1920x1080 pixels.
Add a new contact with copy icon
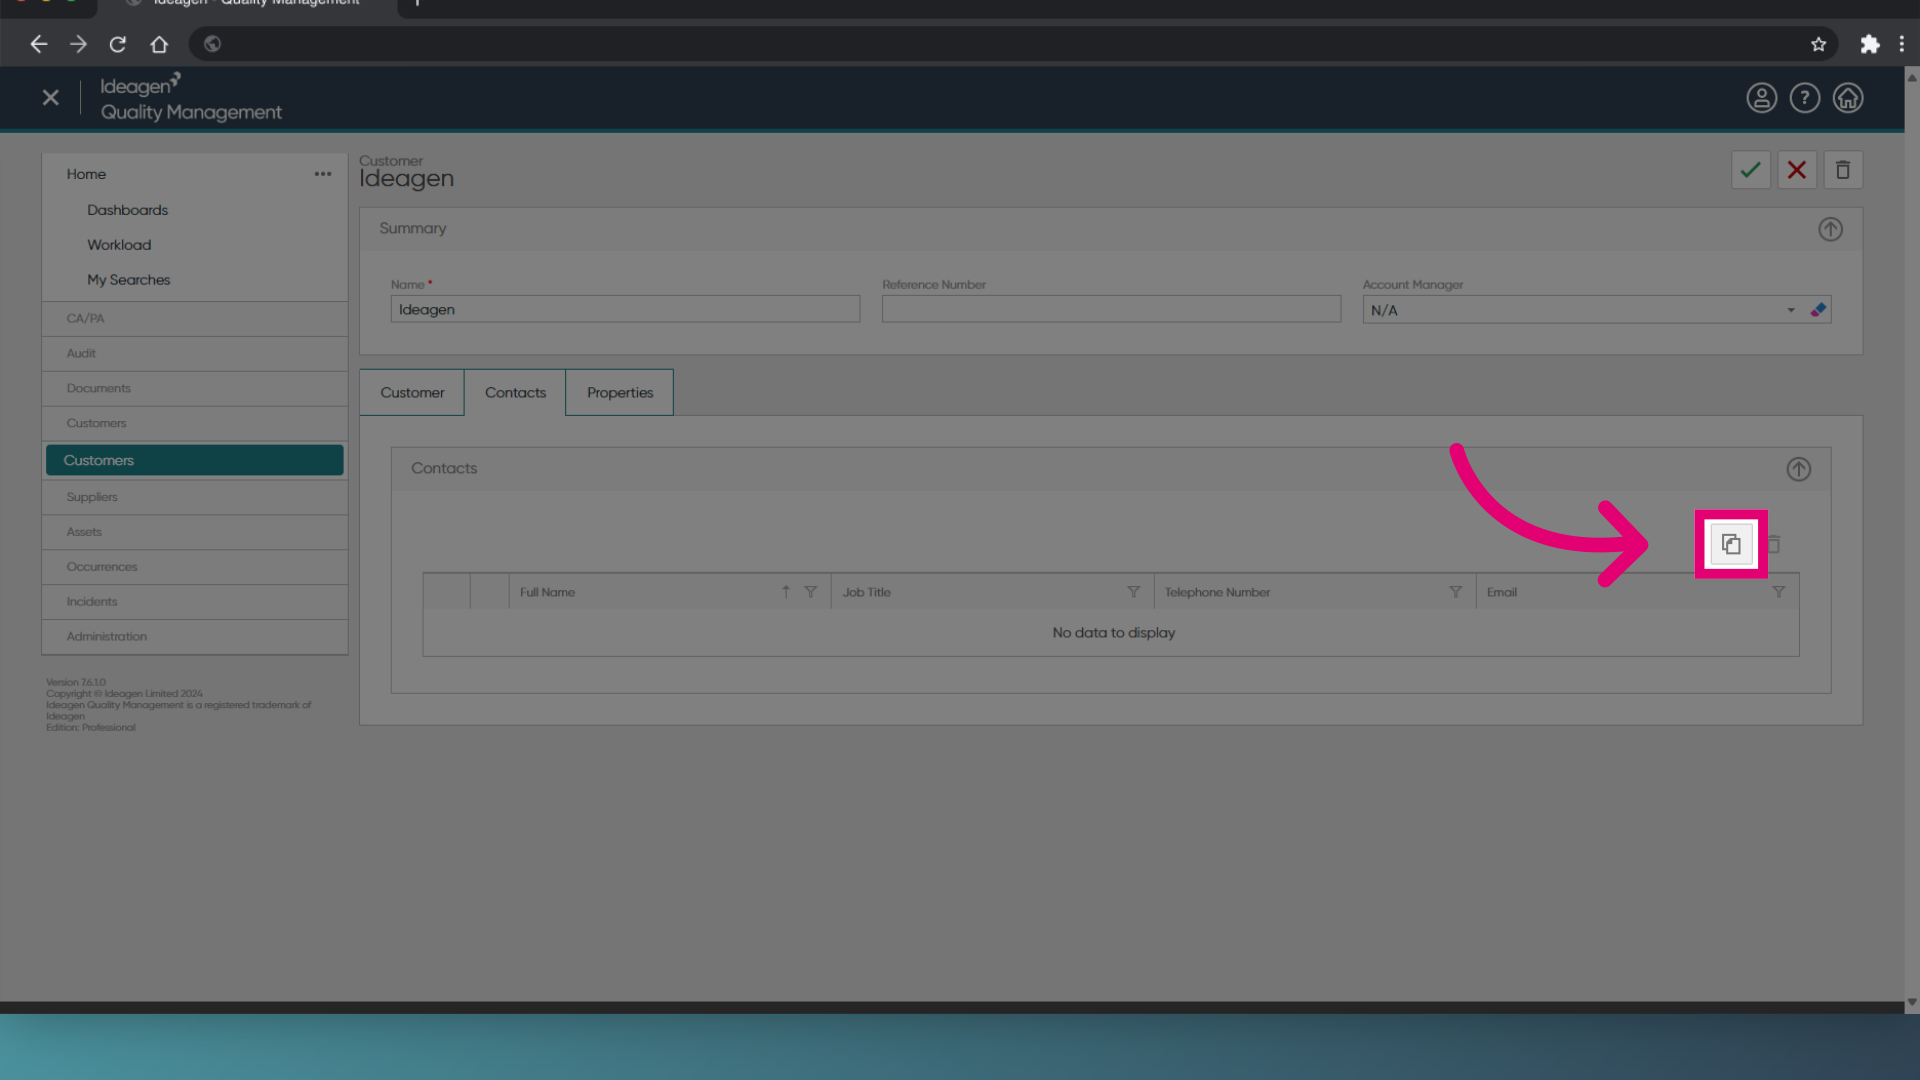[1731, 544]
